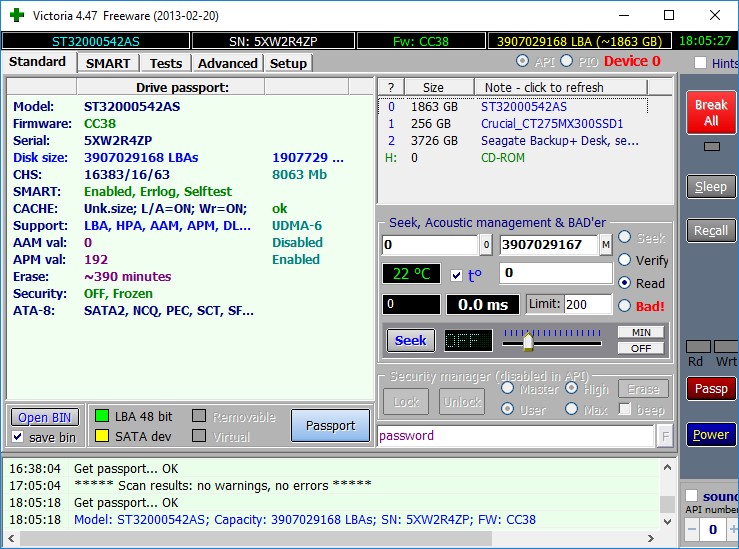Click the Passport button
This screenshot has width=739, height=549.
pyautogui.click(x=330, y=426)
